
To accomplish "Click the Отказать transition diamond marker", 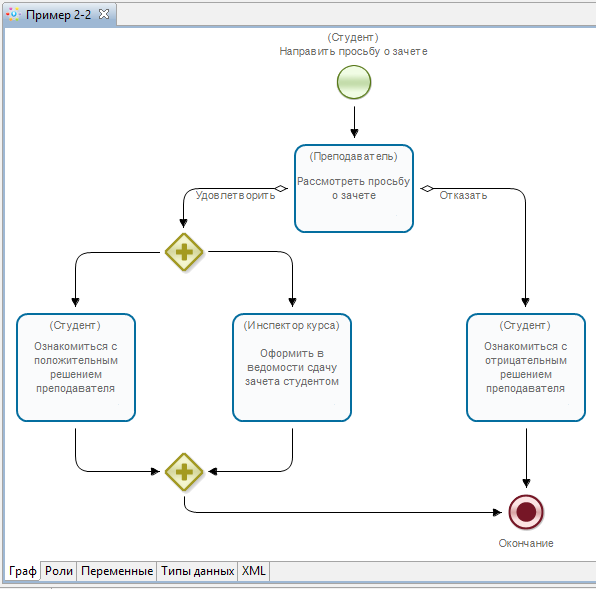I will pos(427,188).
